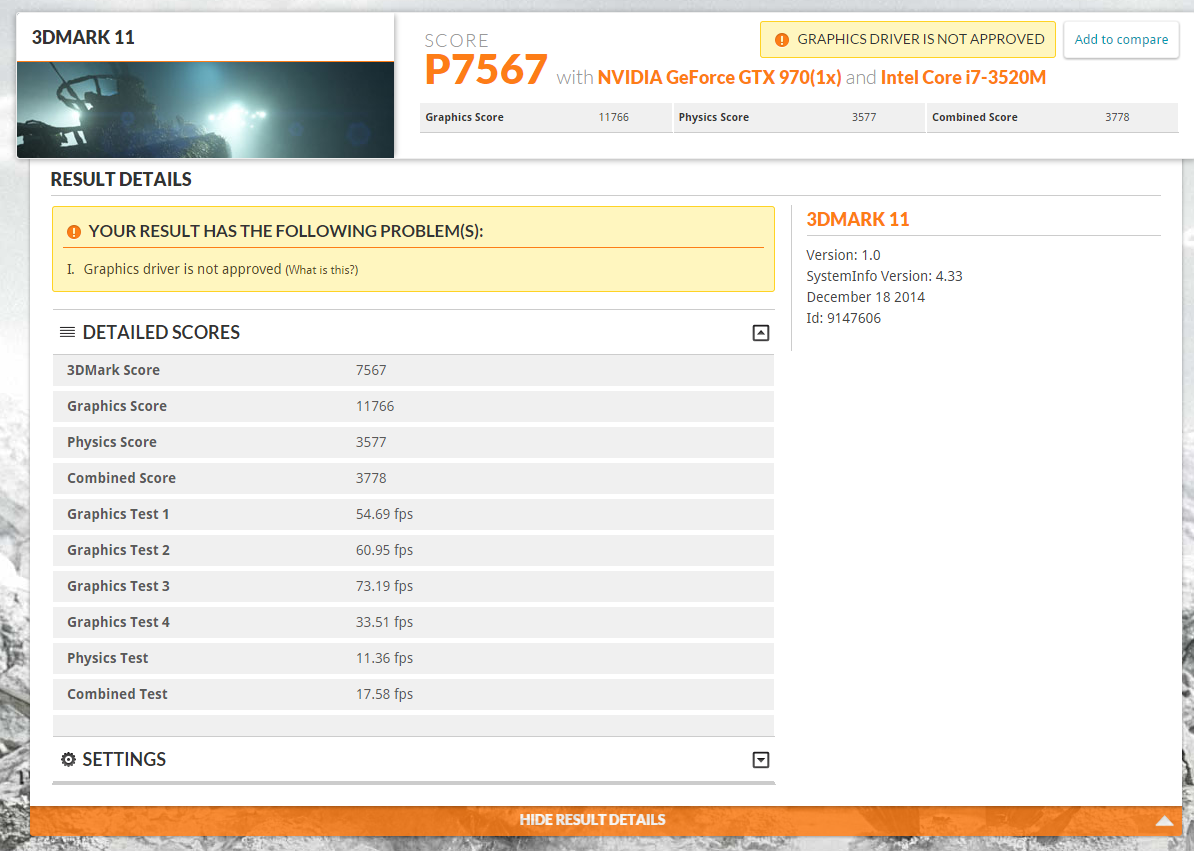The width and height of the screenshot is (1194, 851).
Task: Click the 60.95 fps value for Graphics Test 2
Action: point(385,550)
